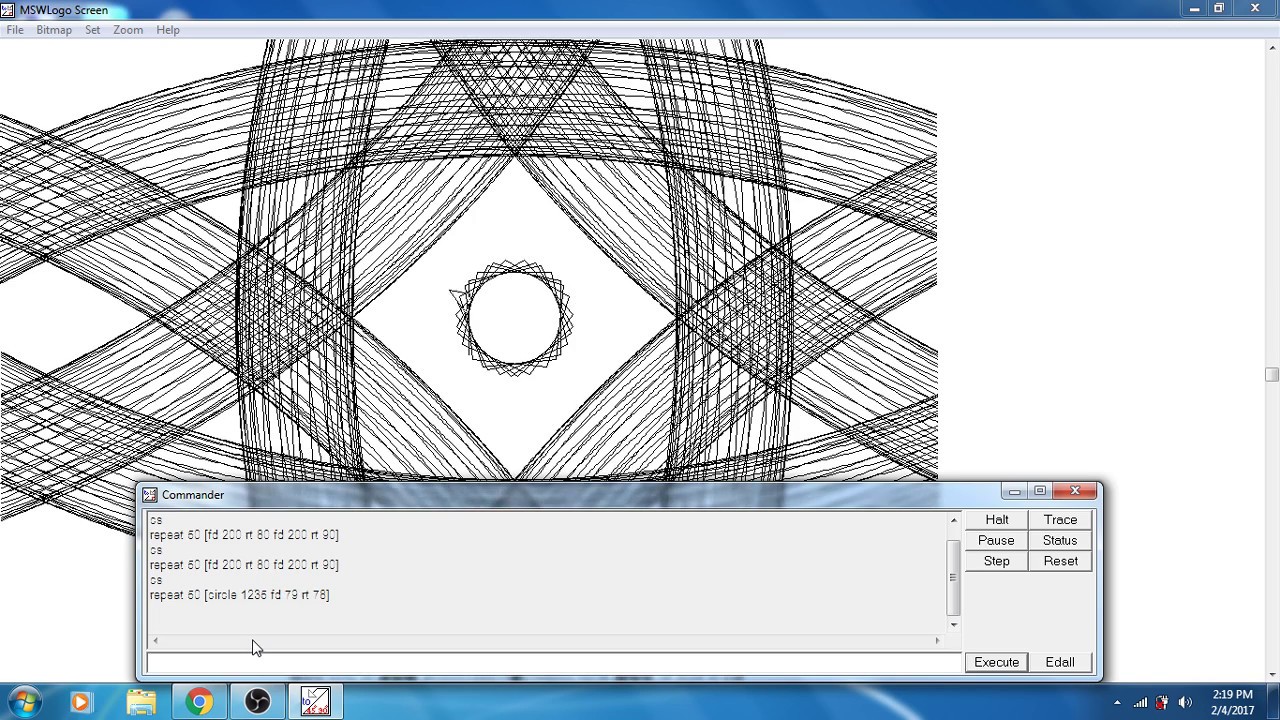Expand the Set menu
1280x720 pixels.
point(92,30)
